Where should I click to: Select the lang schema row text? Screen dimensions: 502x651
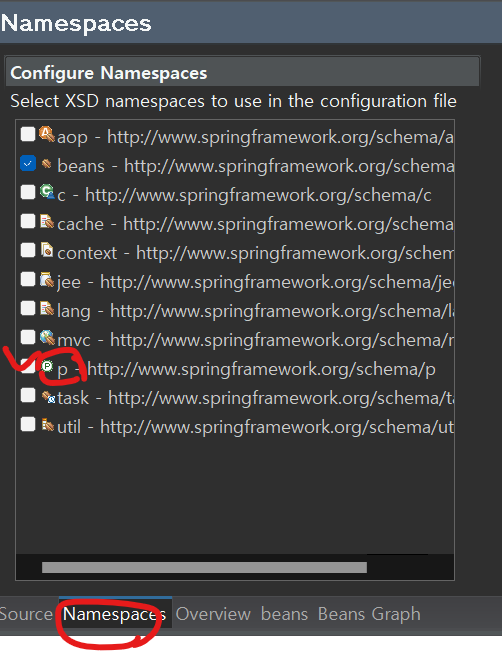click(x=255, y=311)
